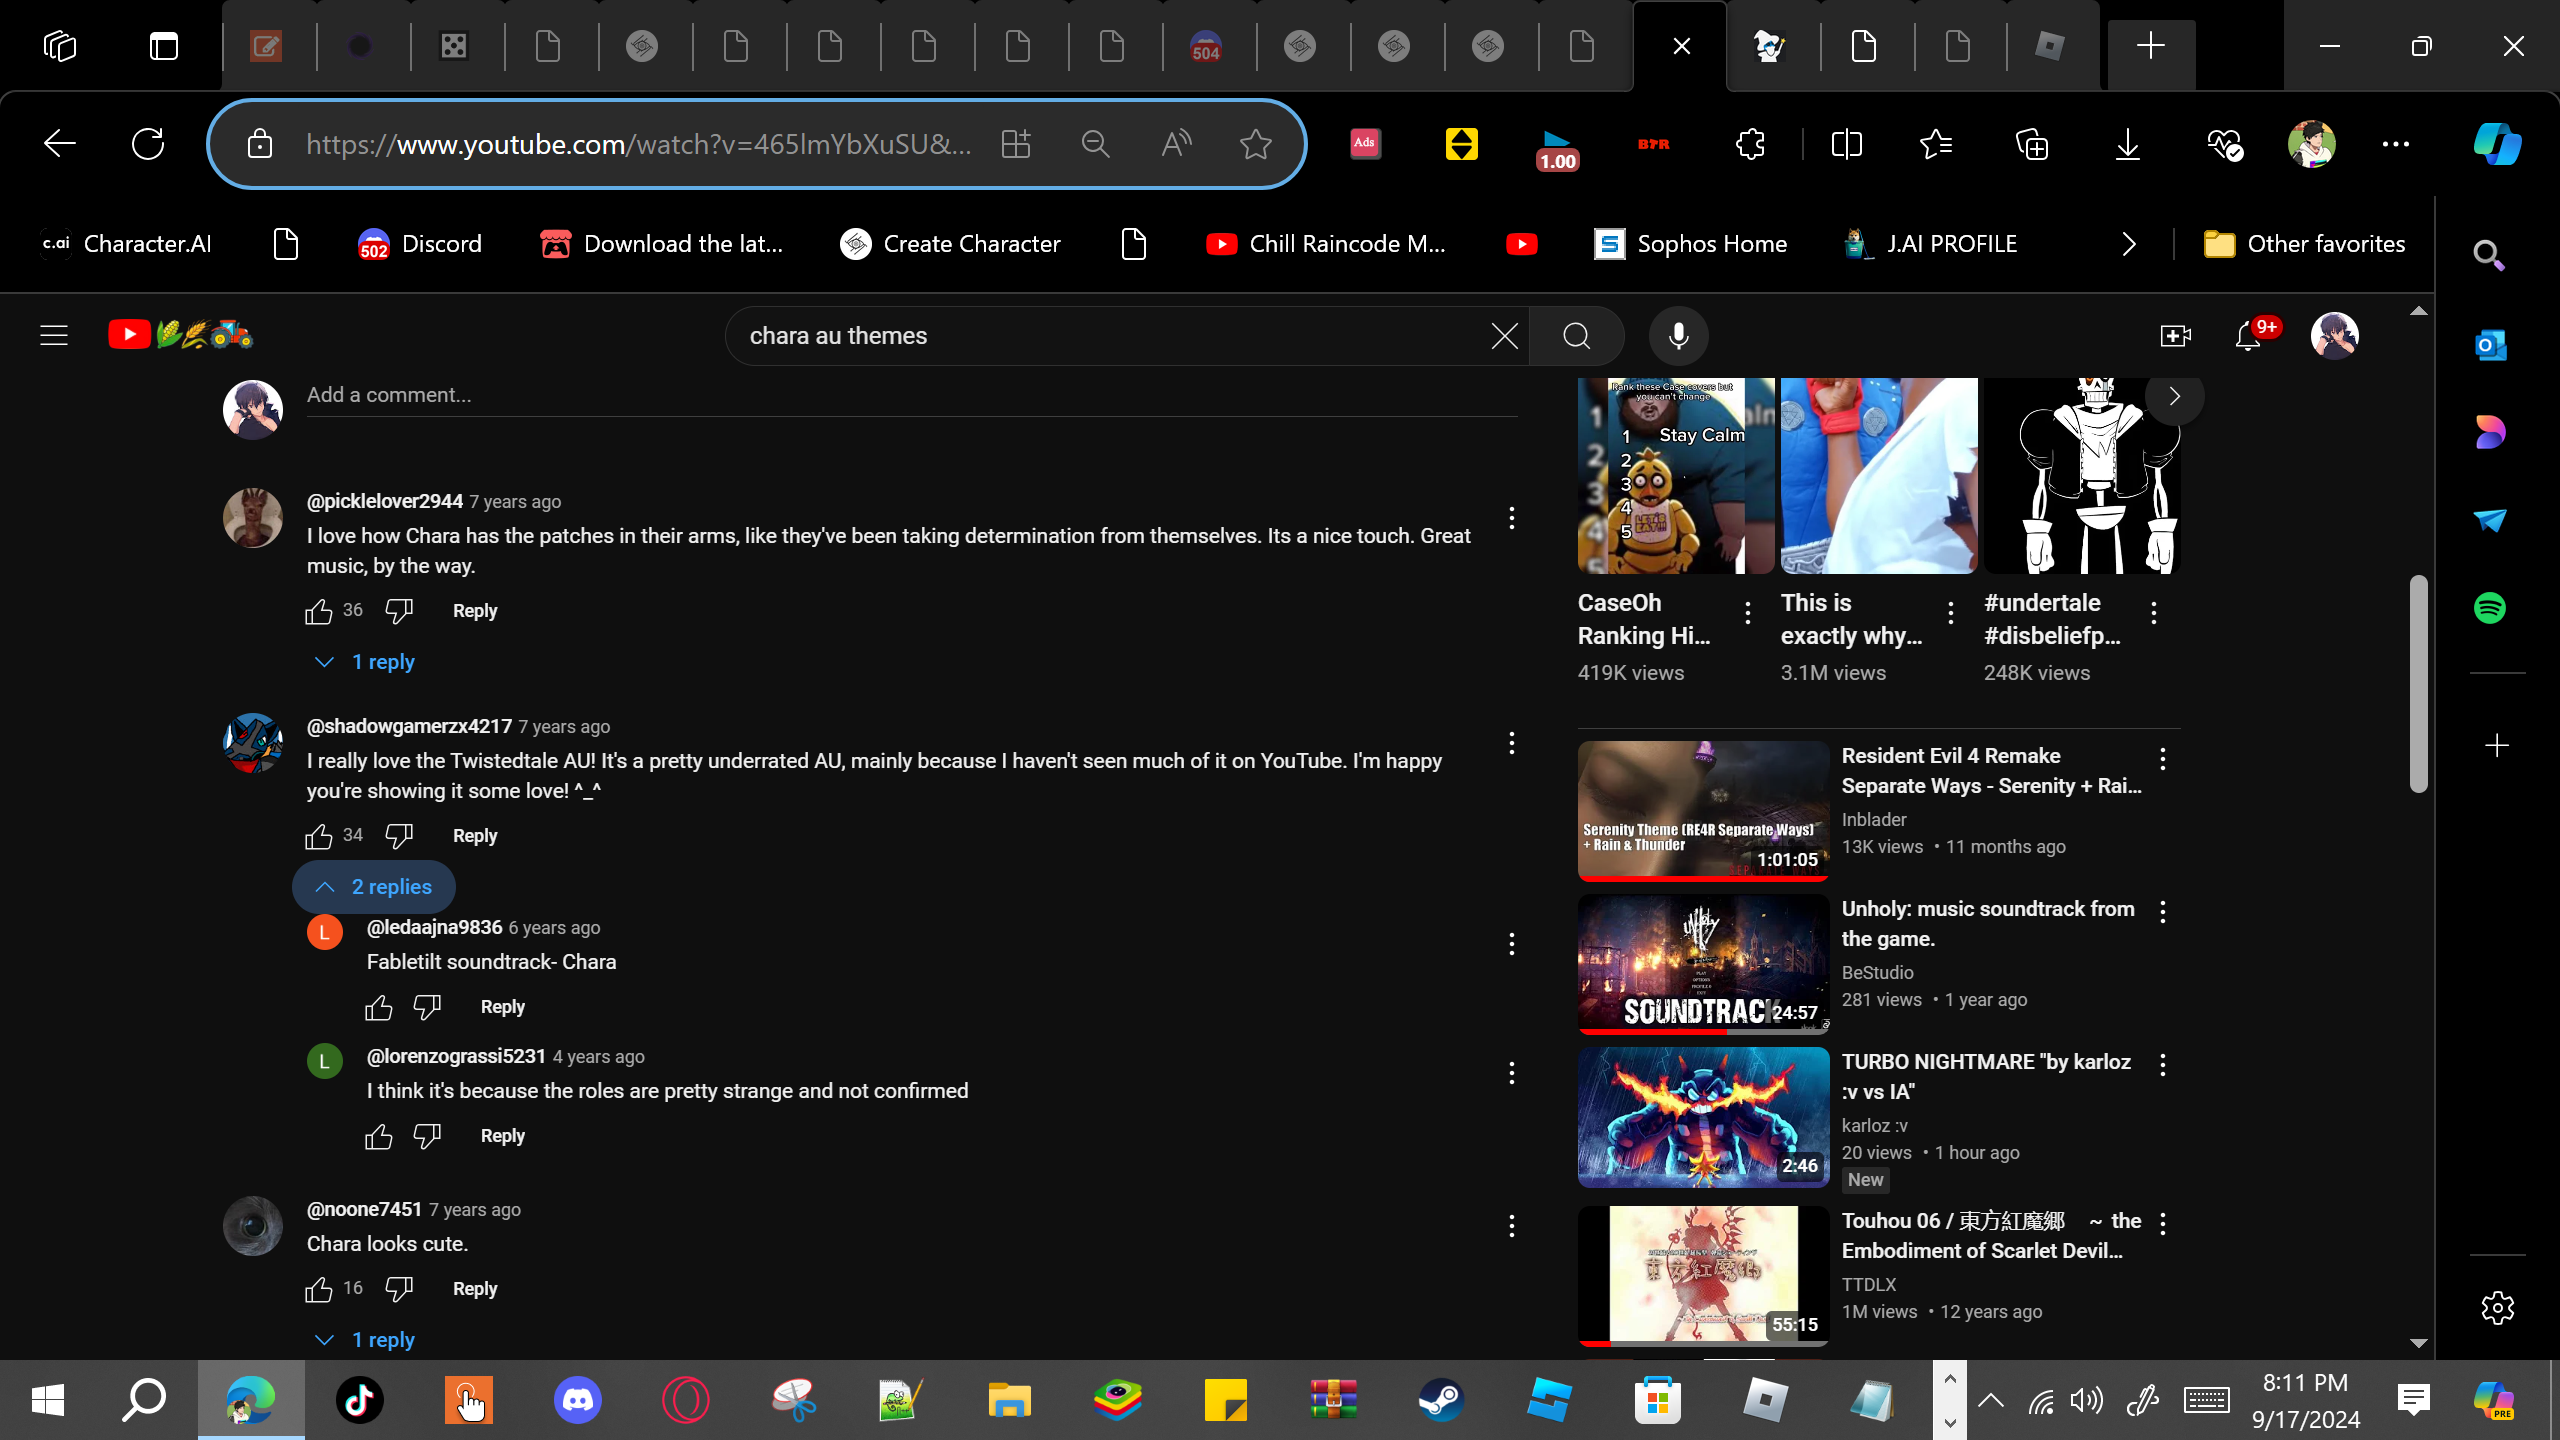Screen dimensions: 2560x1440
Task: Click the YouTube create video icon
Action: [x=2175, y=336]
